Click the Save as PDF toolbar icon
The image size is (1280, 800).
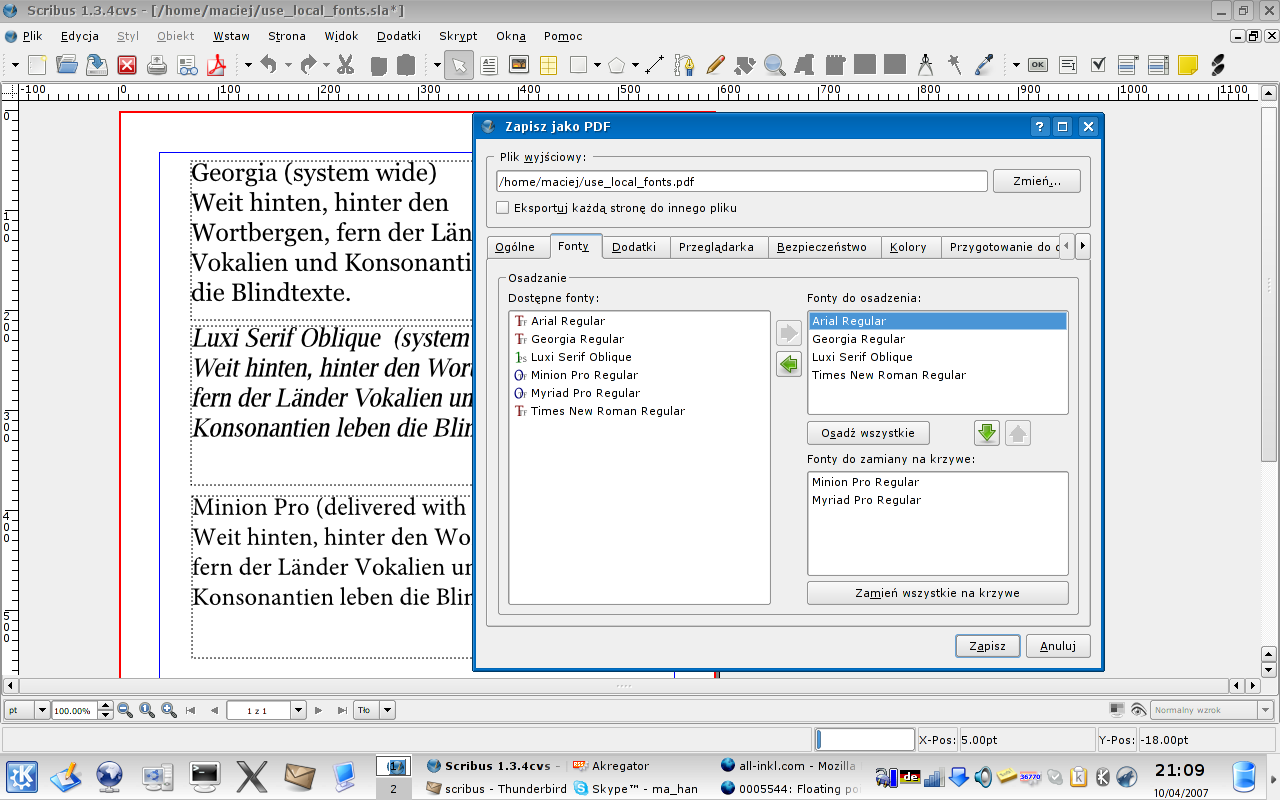click(217, 66)
